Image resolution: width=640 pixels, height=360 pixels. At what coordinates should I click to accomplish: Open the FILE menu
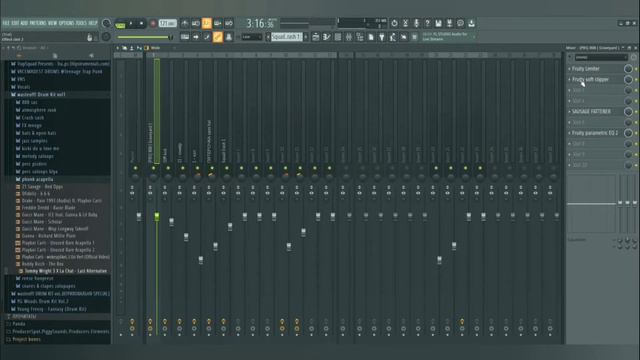pyautogui.click(x=6, y=23)
